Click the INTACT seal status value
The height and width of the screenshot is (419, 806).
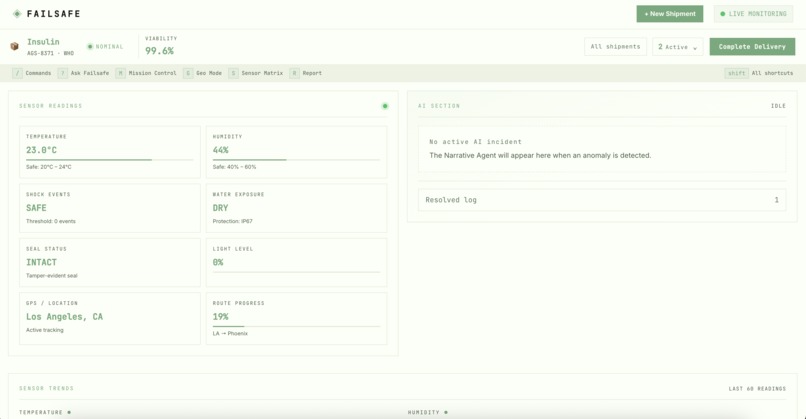coord(42,262)
